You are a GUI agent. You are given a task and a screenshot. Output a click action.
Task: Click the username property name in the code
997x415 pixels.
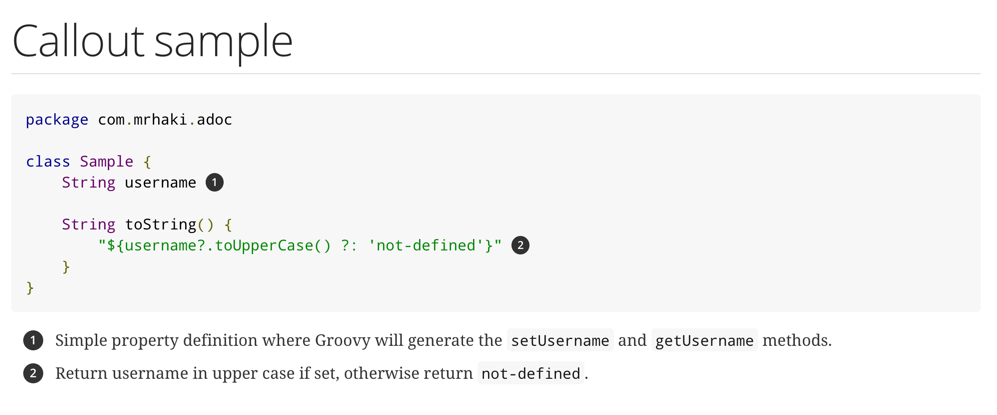pos(160,182)
